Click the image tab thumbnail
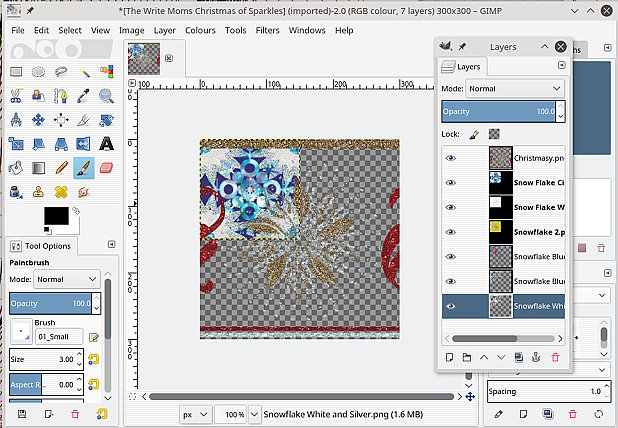The width and height of the screenshot is (618, 428). coord(144,59)
